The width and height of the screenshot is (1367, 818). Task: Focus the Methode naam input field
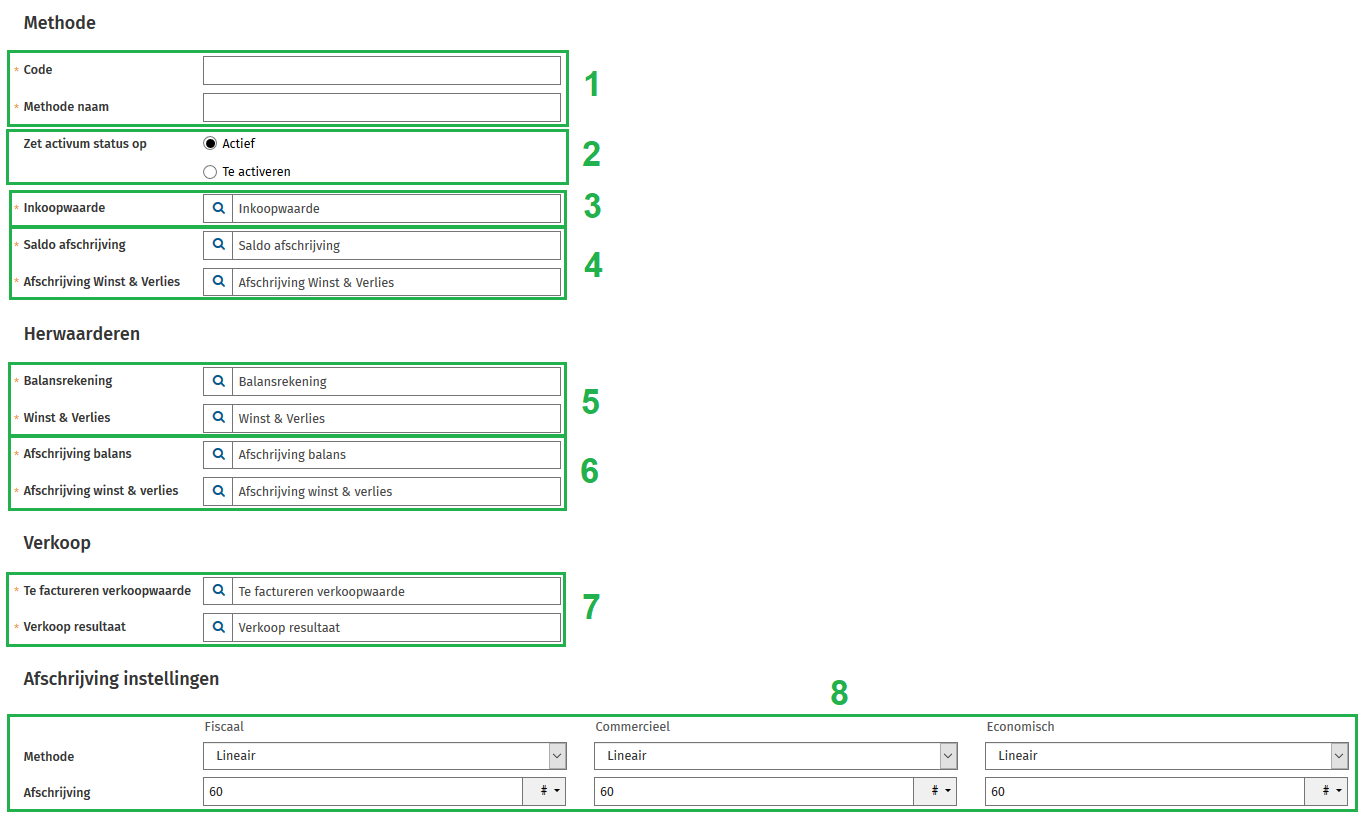[381, 107]
